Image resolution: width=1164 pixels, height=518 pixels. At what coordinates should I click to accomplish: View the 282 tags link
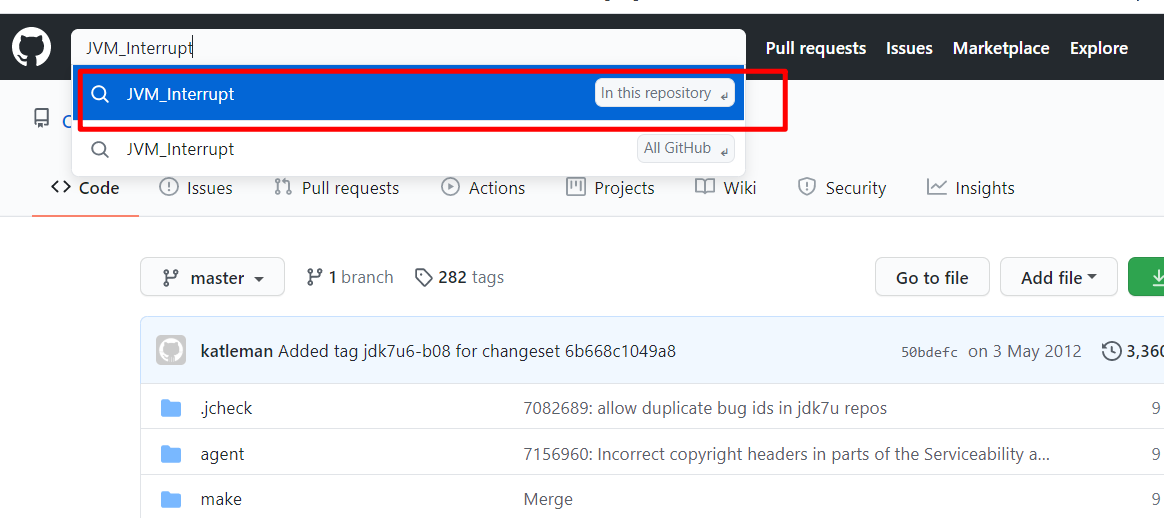[x=460, y=277]
